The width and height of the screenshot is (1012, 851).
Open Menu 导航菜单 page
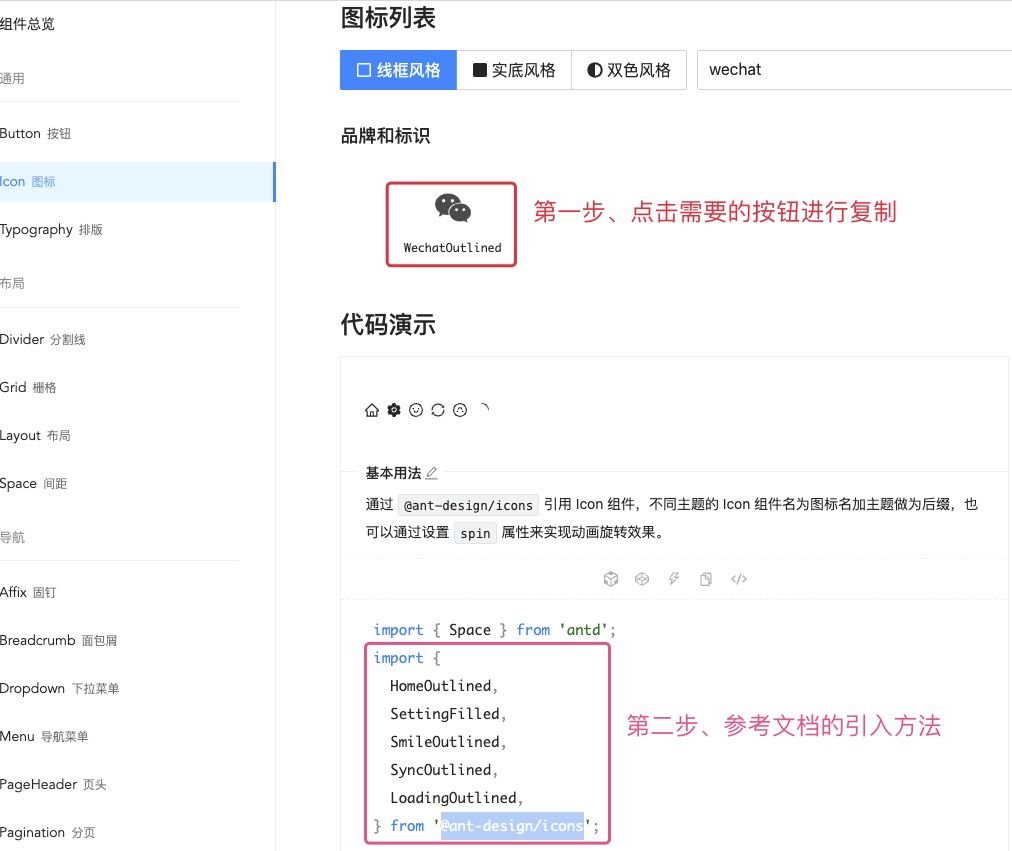(45, 736)
